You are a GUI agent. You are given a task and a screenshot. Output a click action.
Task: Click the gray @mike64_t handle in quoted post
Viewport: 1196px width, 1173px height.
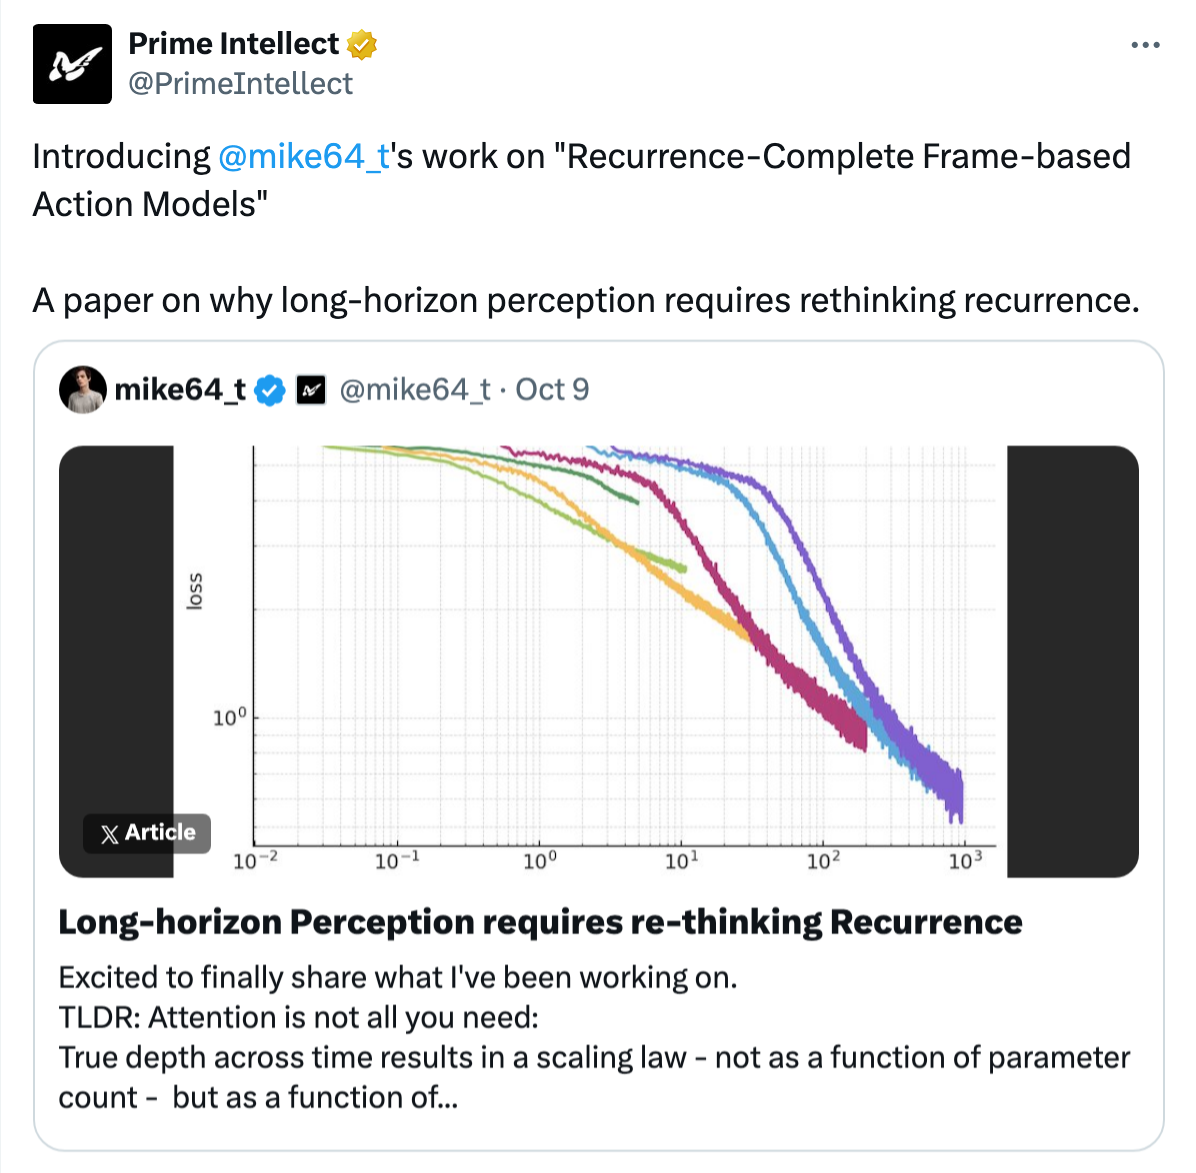[x=415, y=390]
